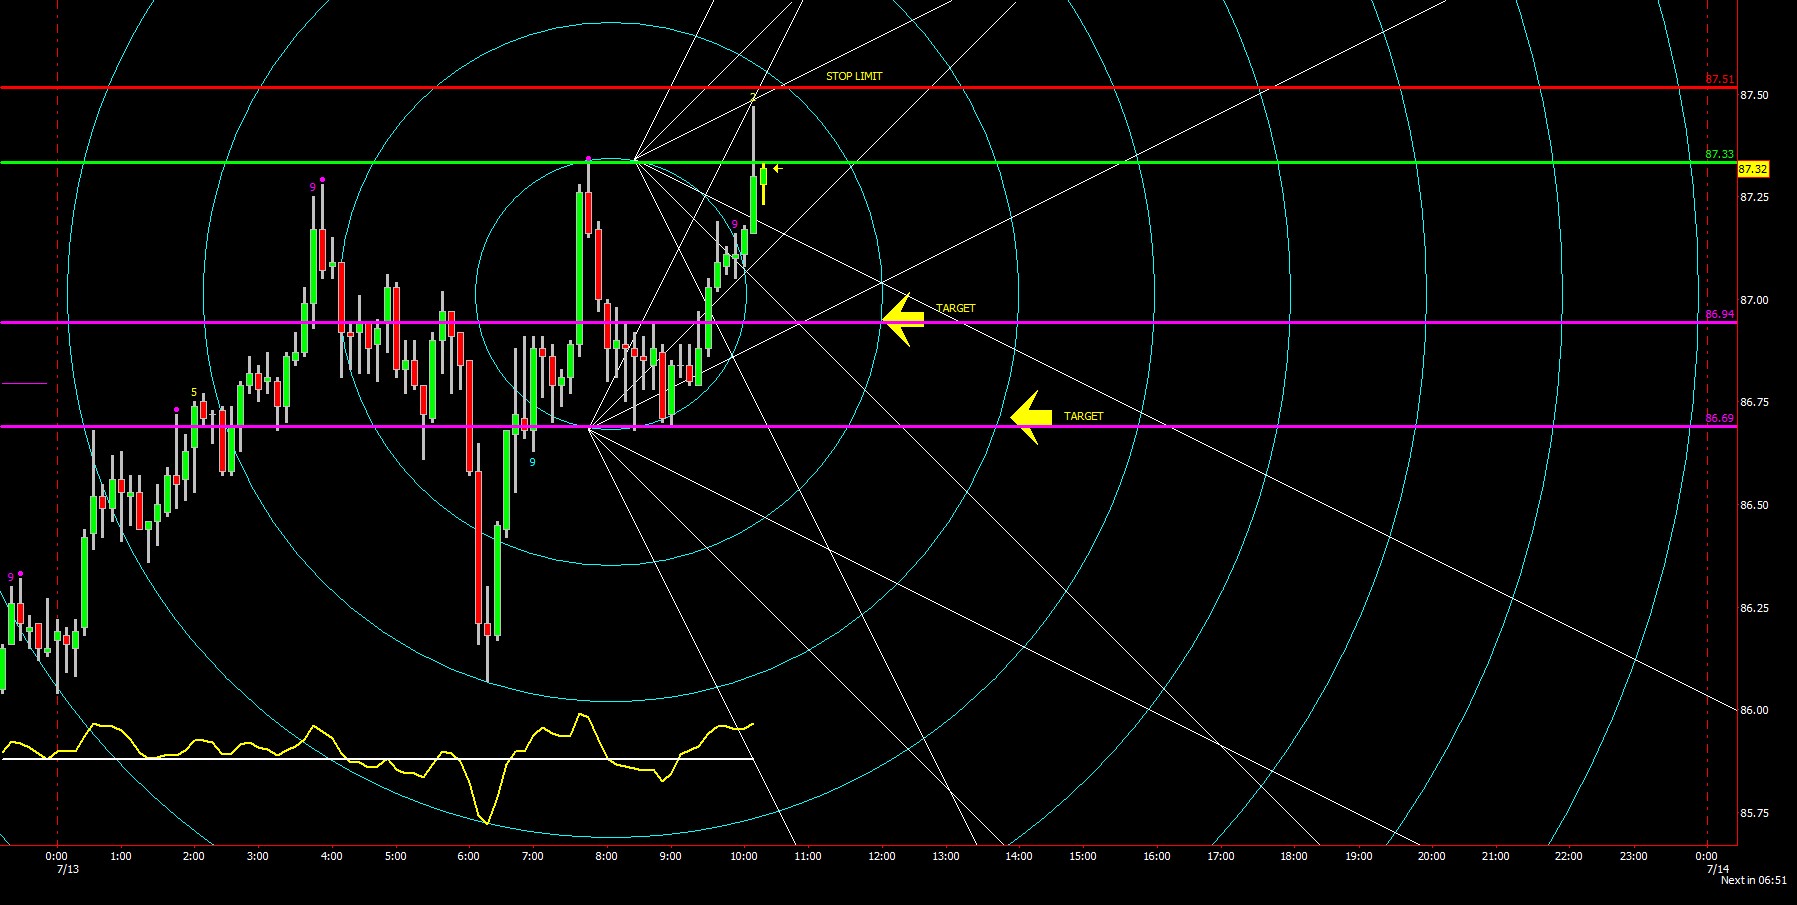Click the 3:00 time axis label
1797x905 pixels.
coord(257,856)
